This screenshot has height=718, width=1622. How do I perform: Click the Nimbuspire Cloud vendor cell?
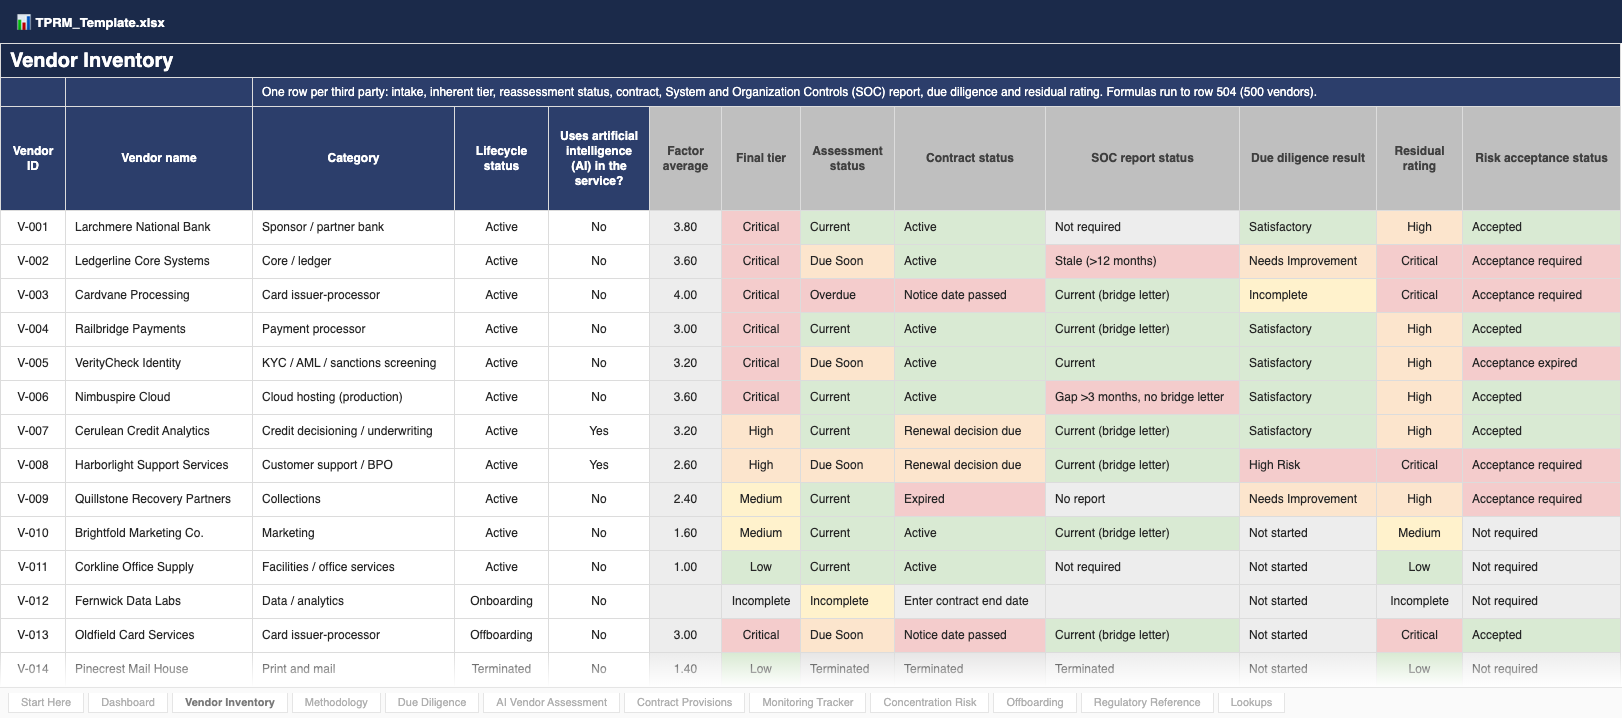tap(159, 397)
